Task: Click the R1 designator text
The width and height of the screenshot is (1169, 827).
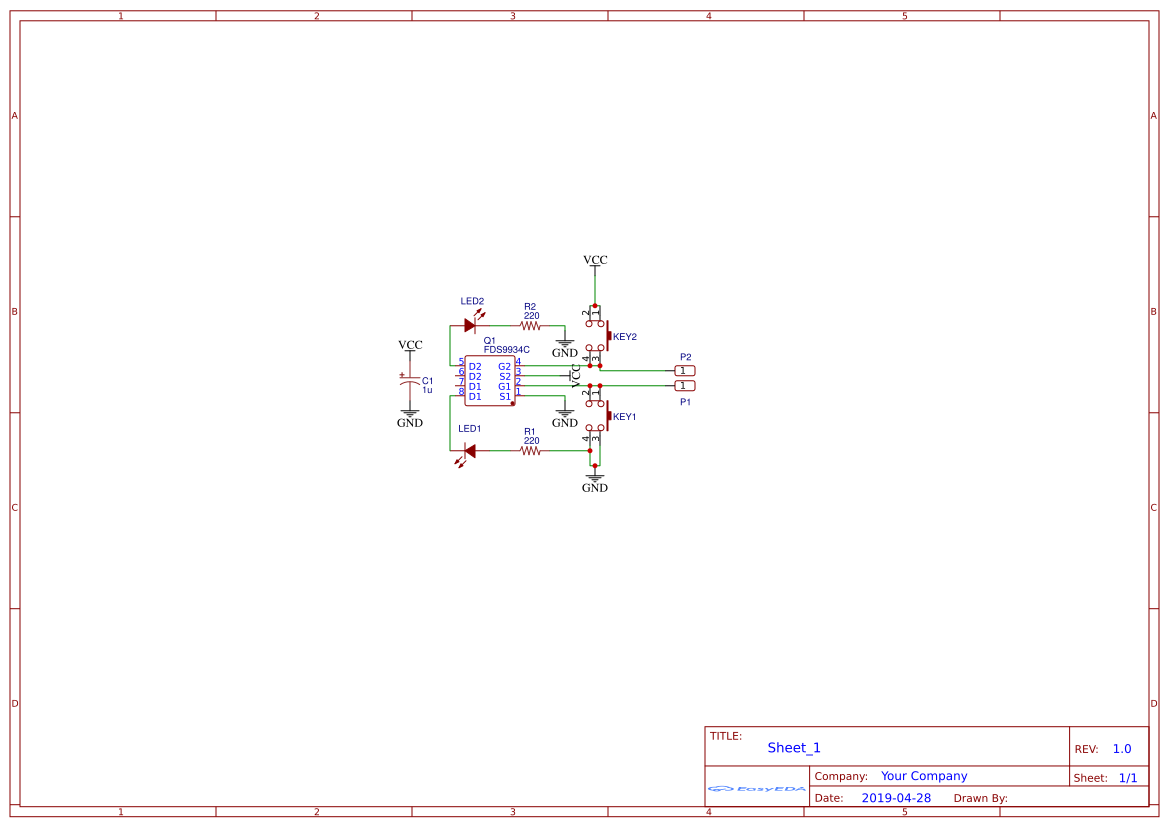Action: point(529,432)
